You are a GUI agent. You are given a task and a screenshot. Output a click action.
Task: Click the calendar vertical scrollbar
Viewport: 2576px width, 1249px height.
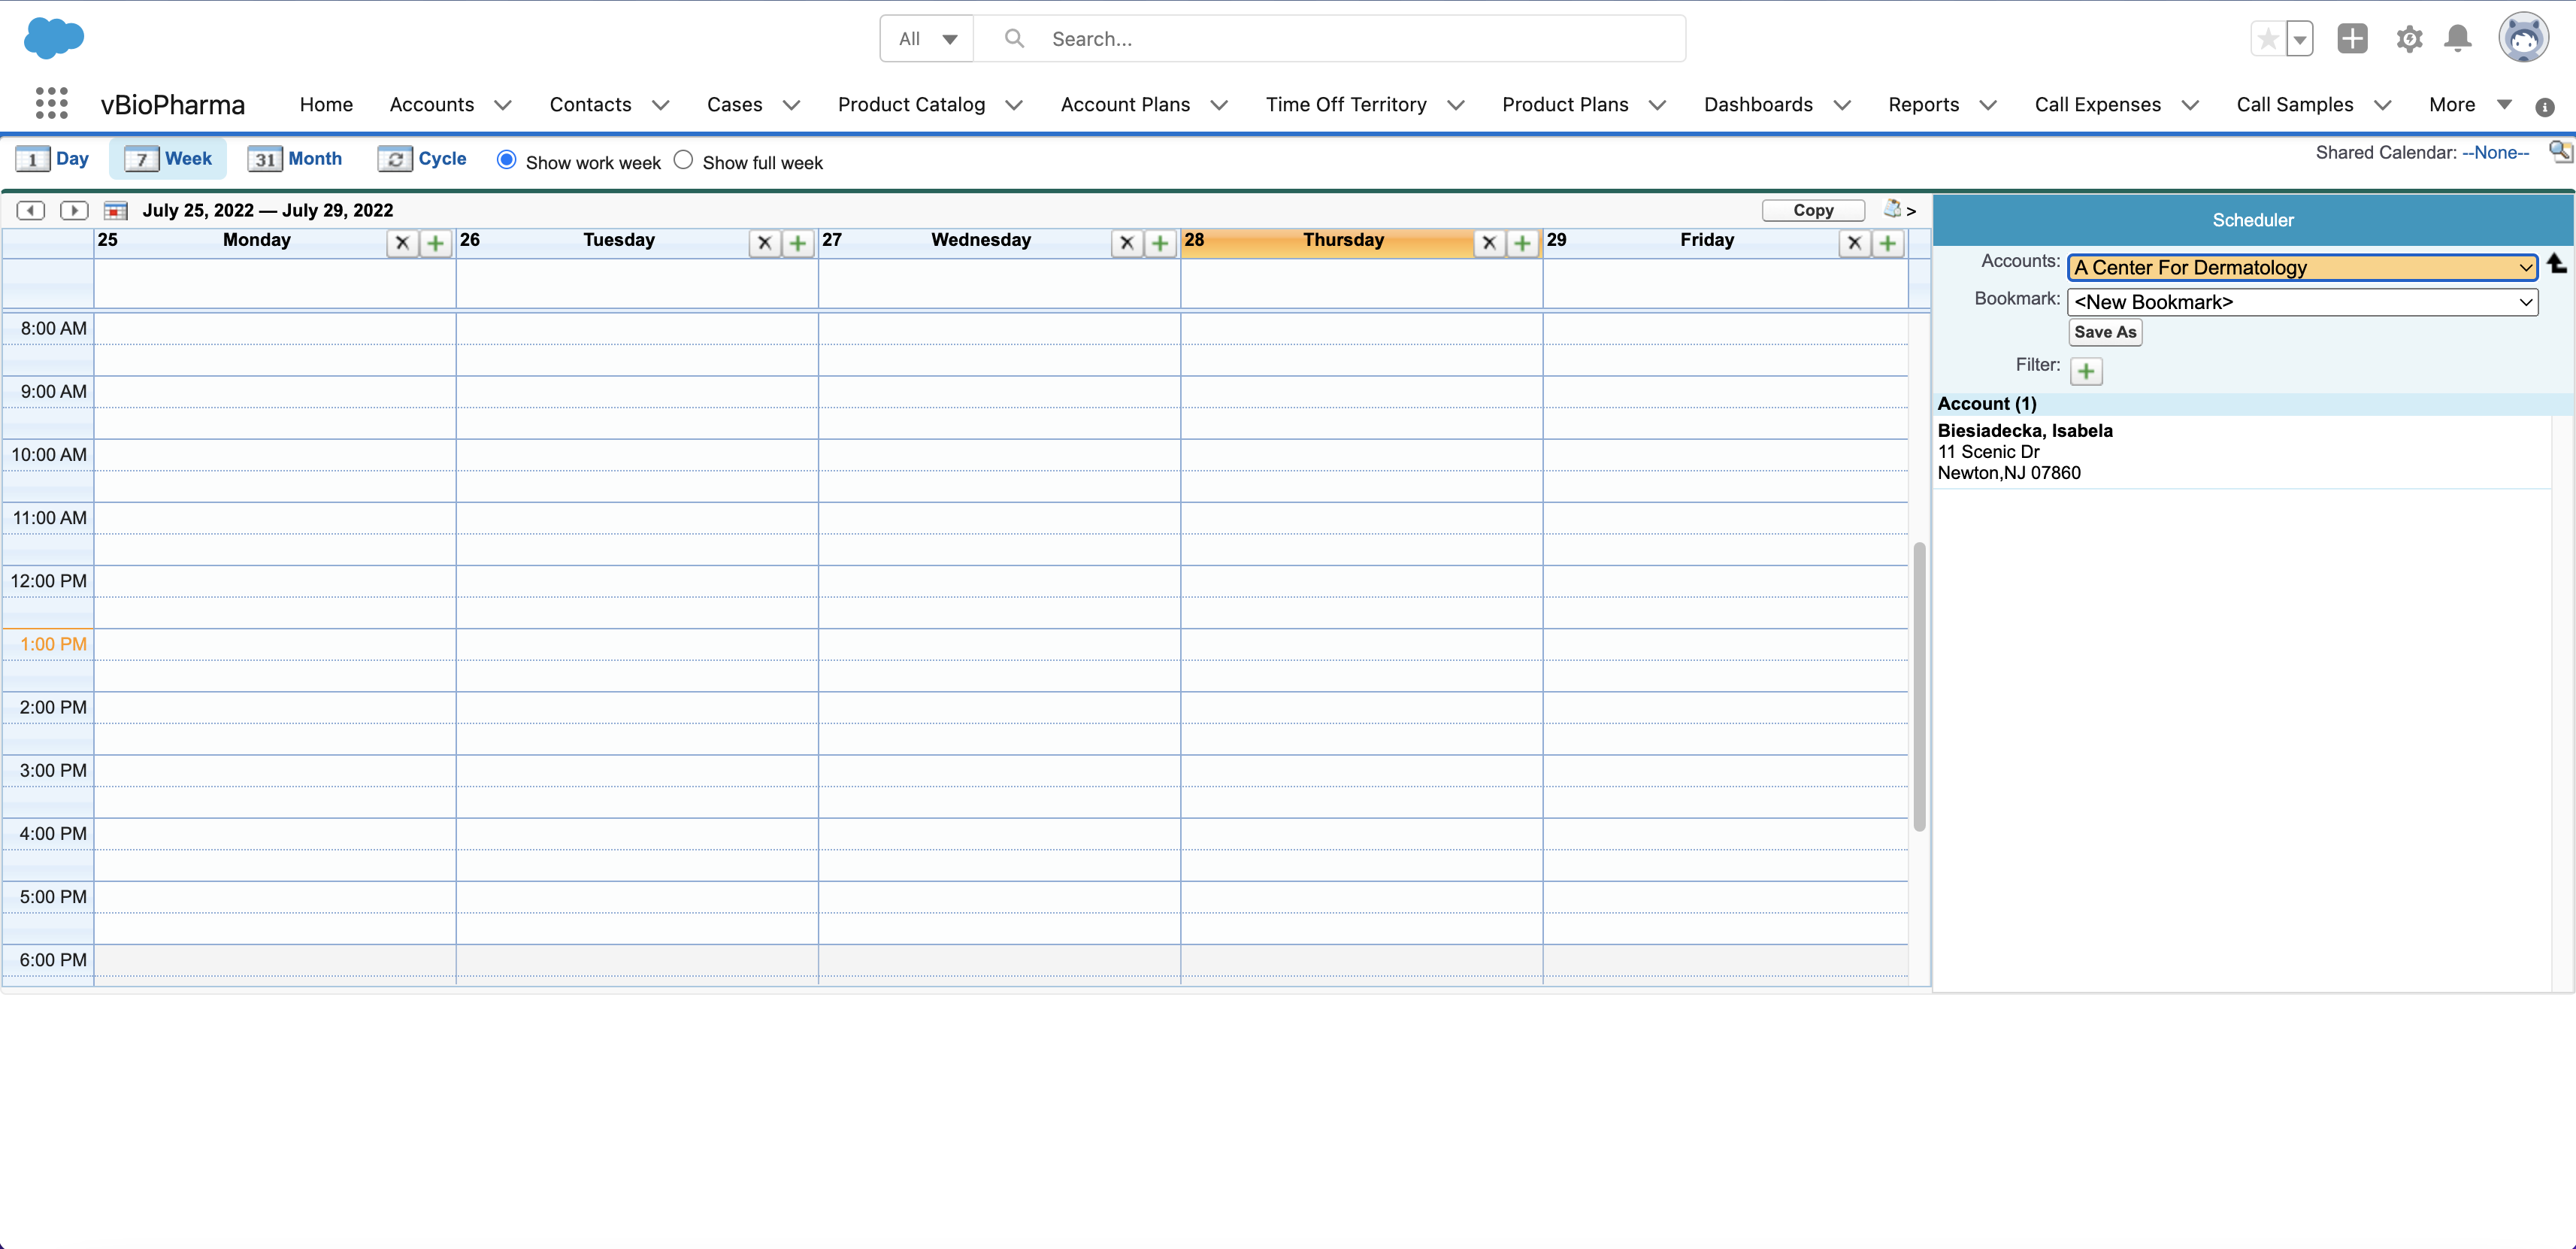(1918, 686)
